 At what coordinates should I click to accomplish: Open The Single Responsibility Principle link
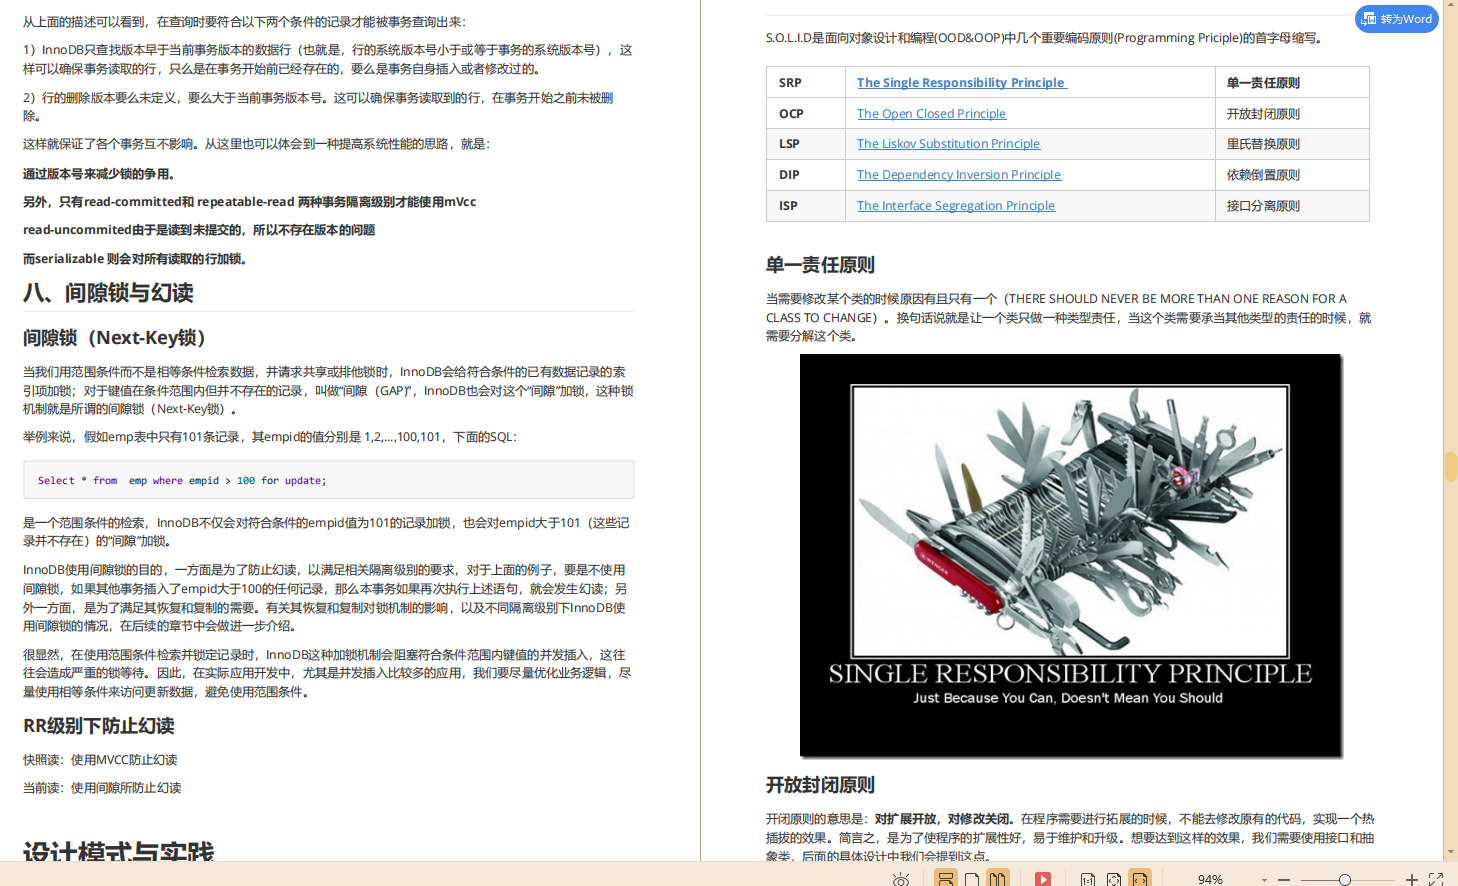coord(960,82)
